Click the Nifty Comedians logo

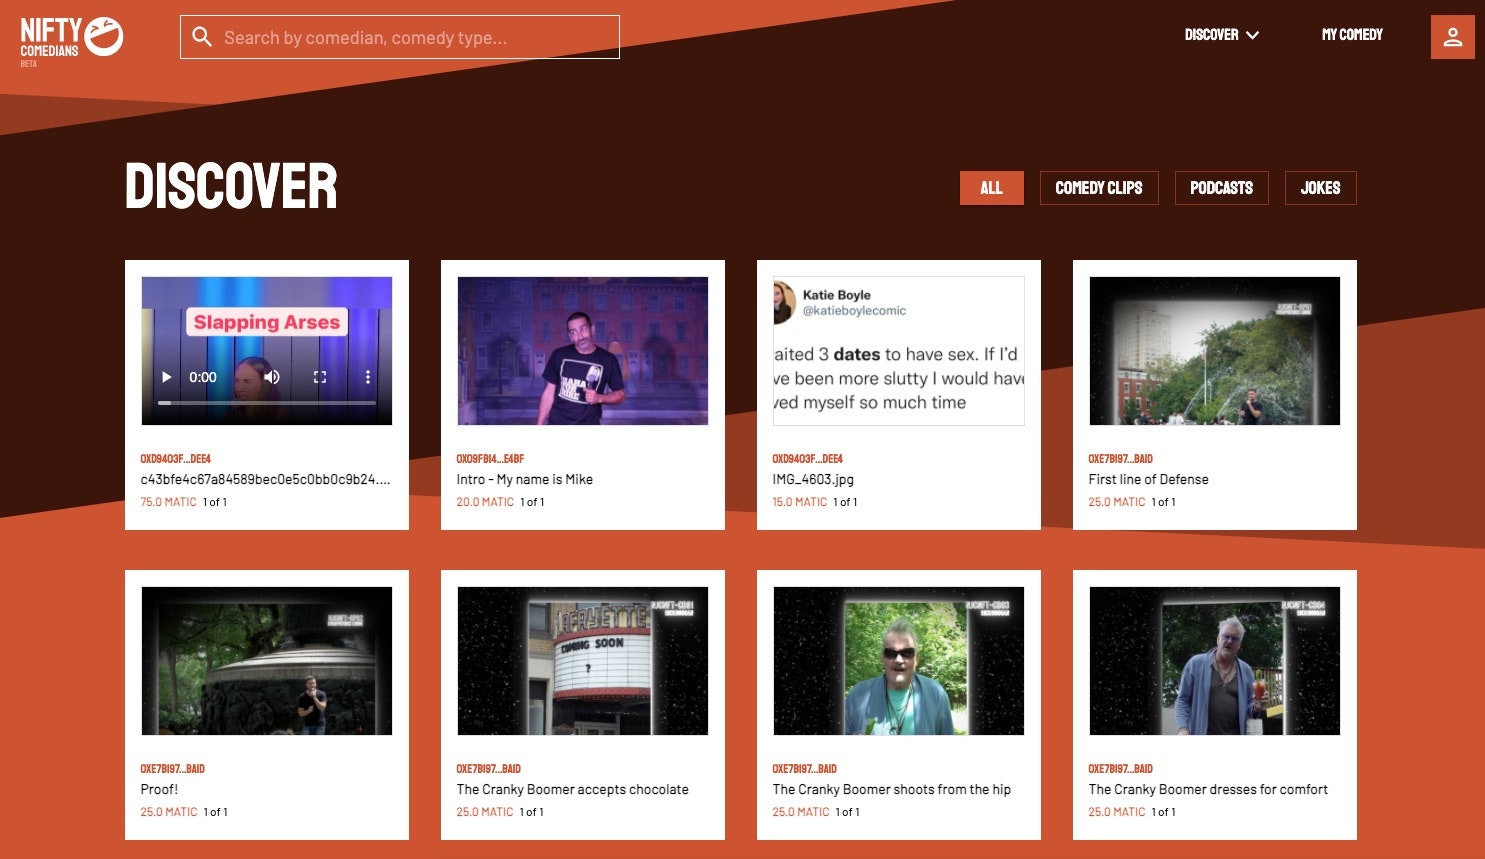tap(71, 41)
